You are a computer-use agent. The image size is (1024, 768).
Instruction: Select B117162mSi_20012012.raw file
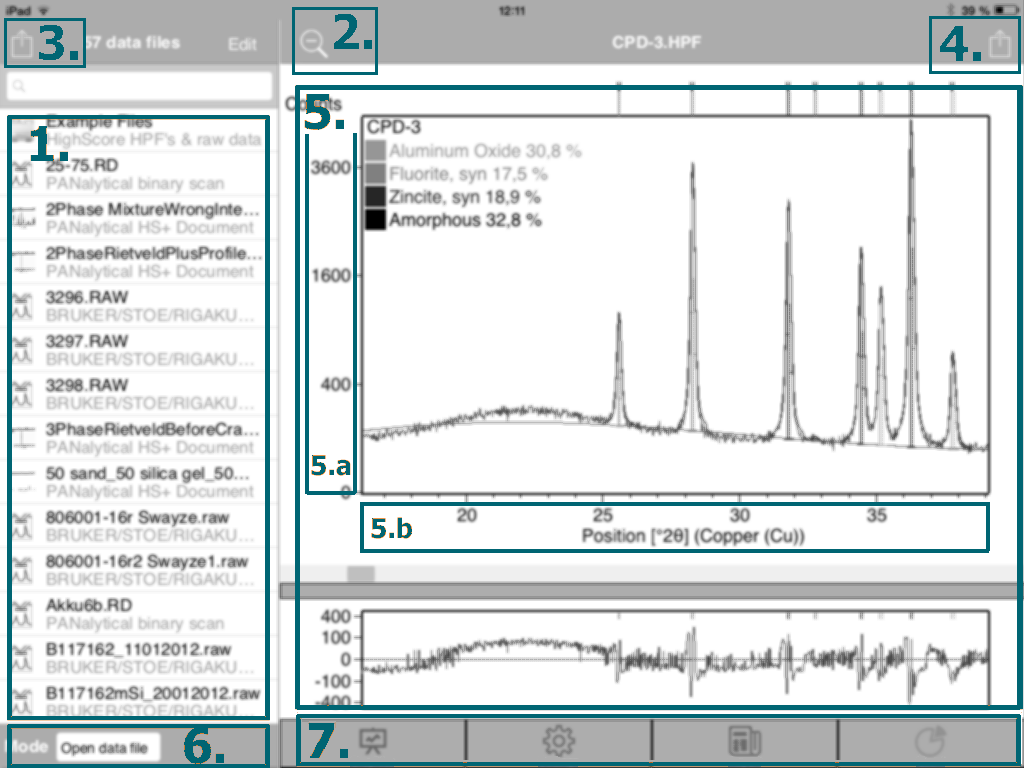click(x=139, y=700)
